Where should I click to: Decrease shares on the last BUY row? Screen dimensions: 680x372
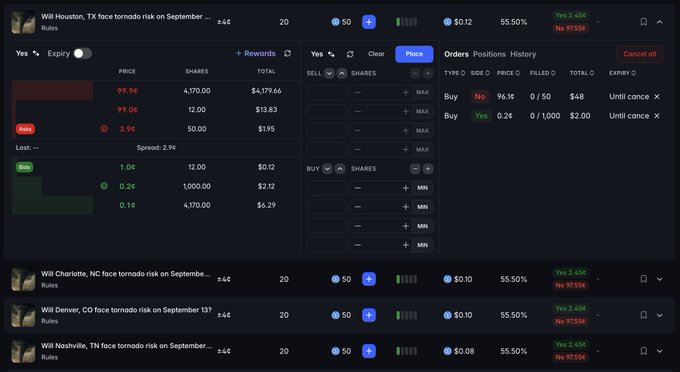point(357,245)
